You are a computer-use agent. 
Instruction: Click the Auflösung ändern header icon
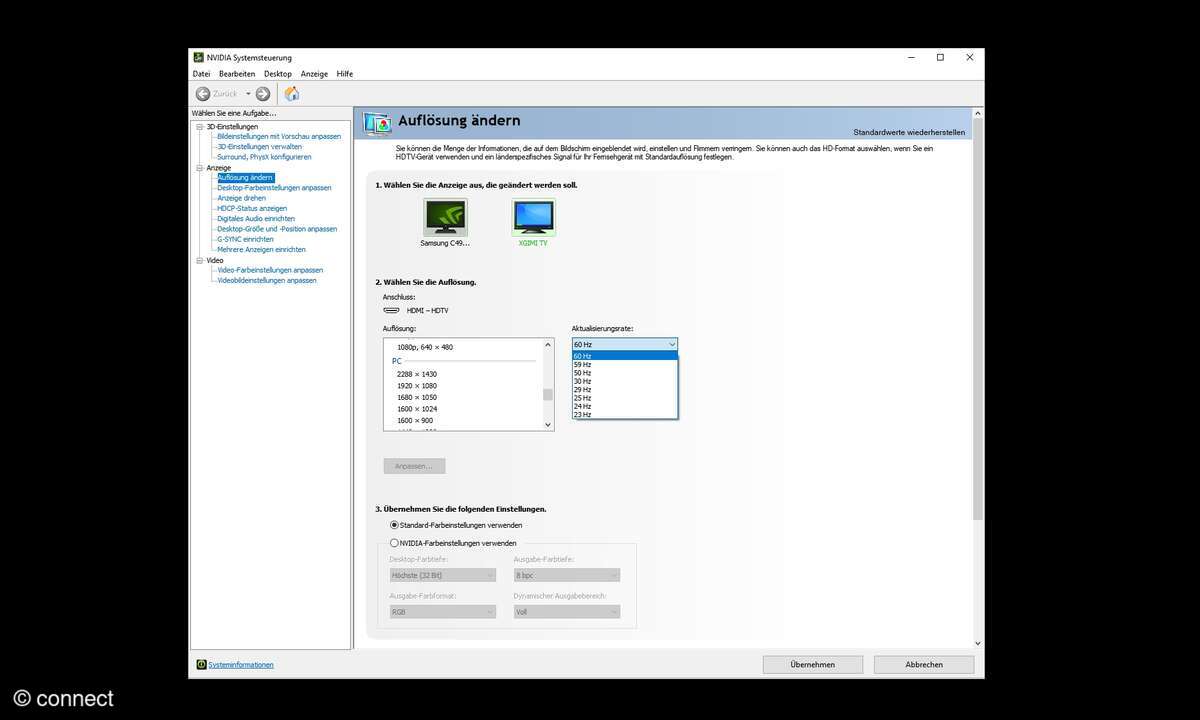point(378,122)
